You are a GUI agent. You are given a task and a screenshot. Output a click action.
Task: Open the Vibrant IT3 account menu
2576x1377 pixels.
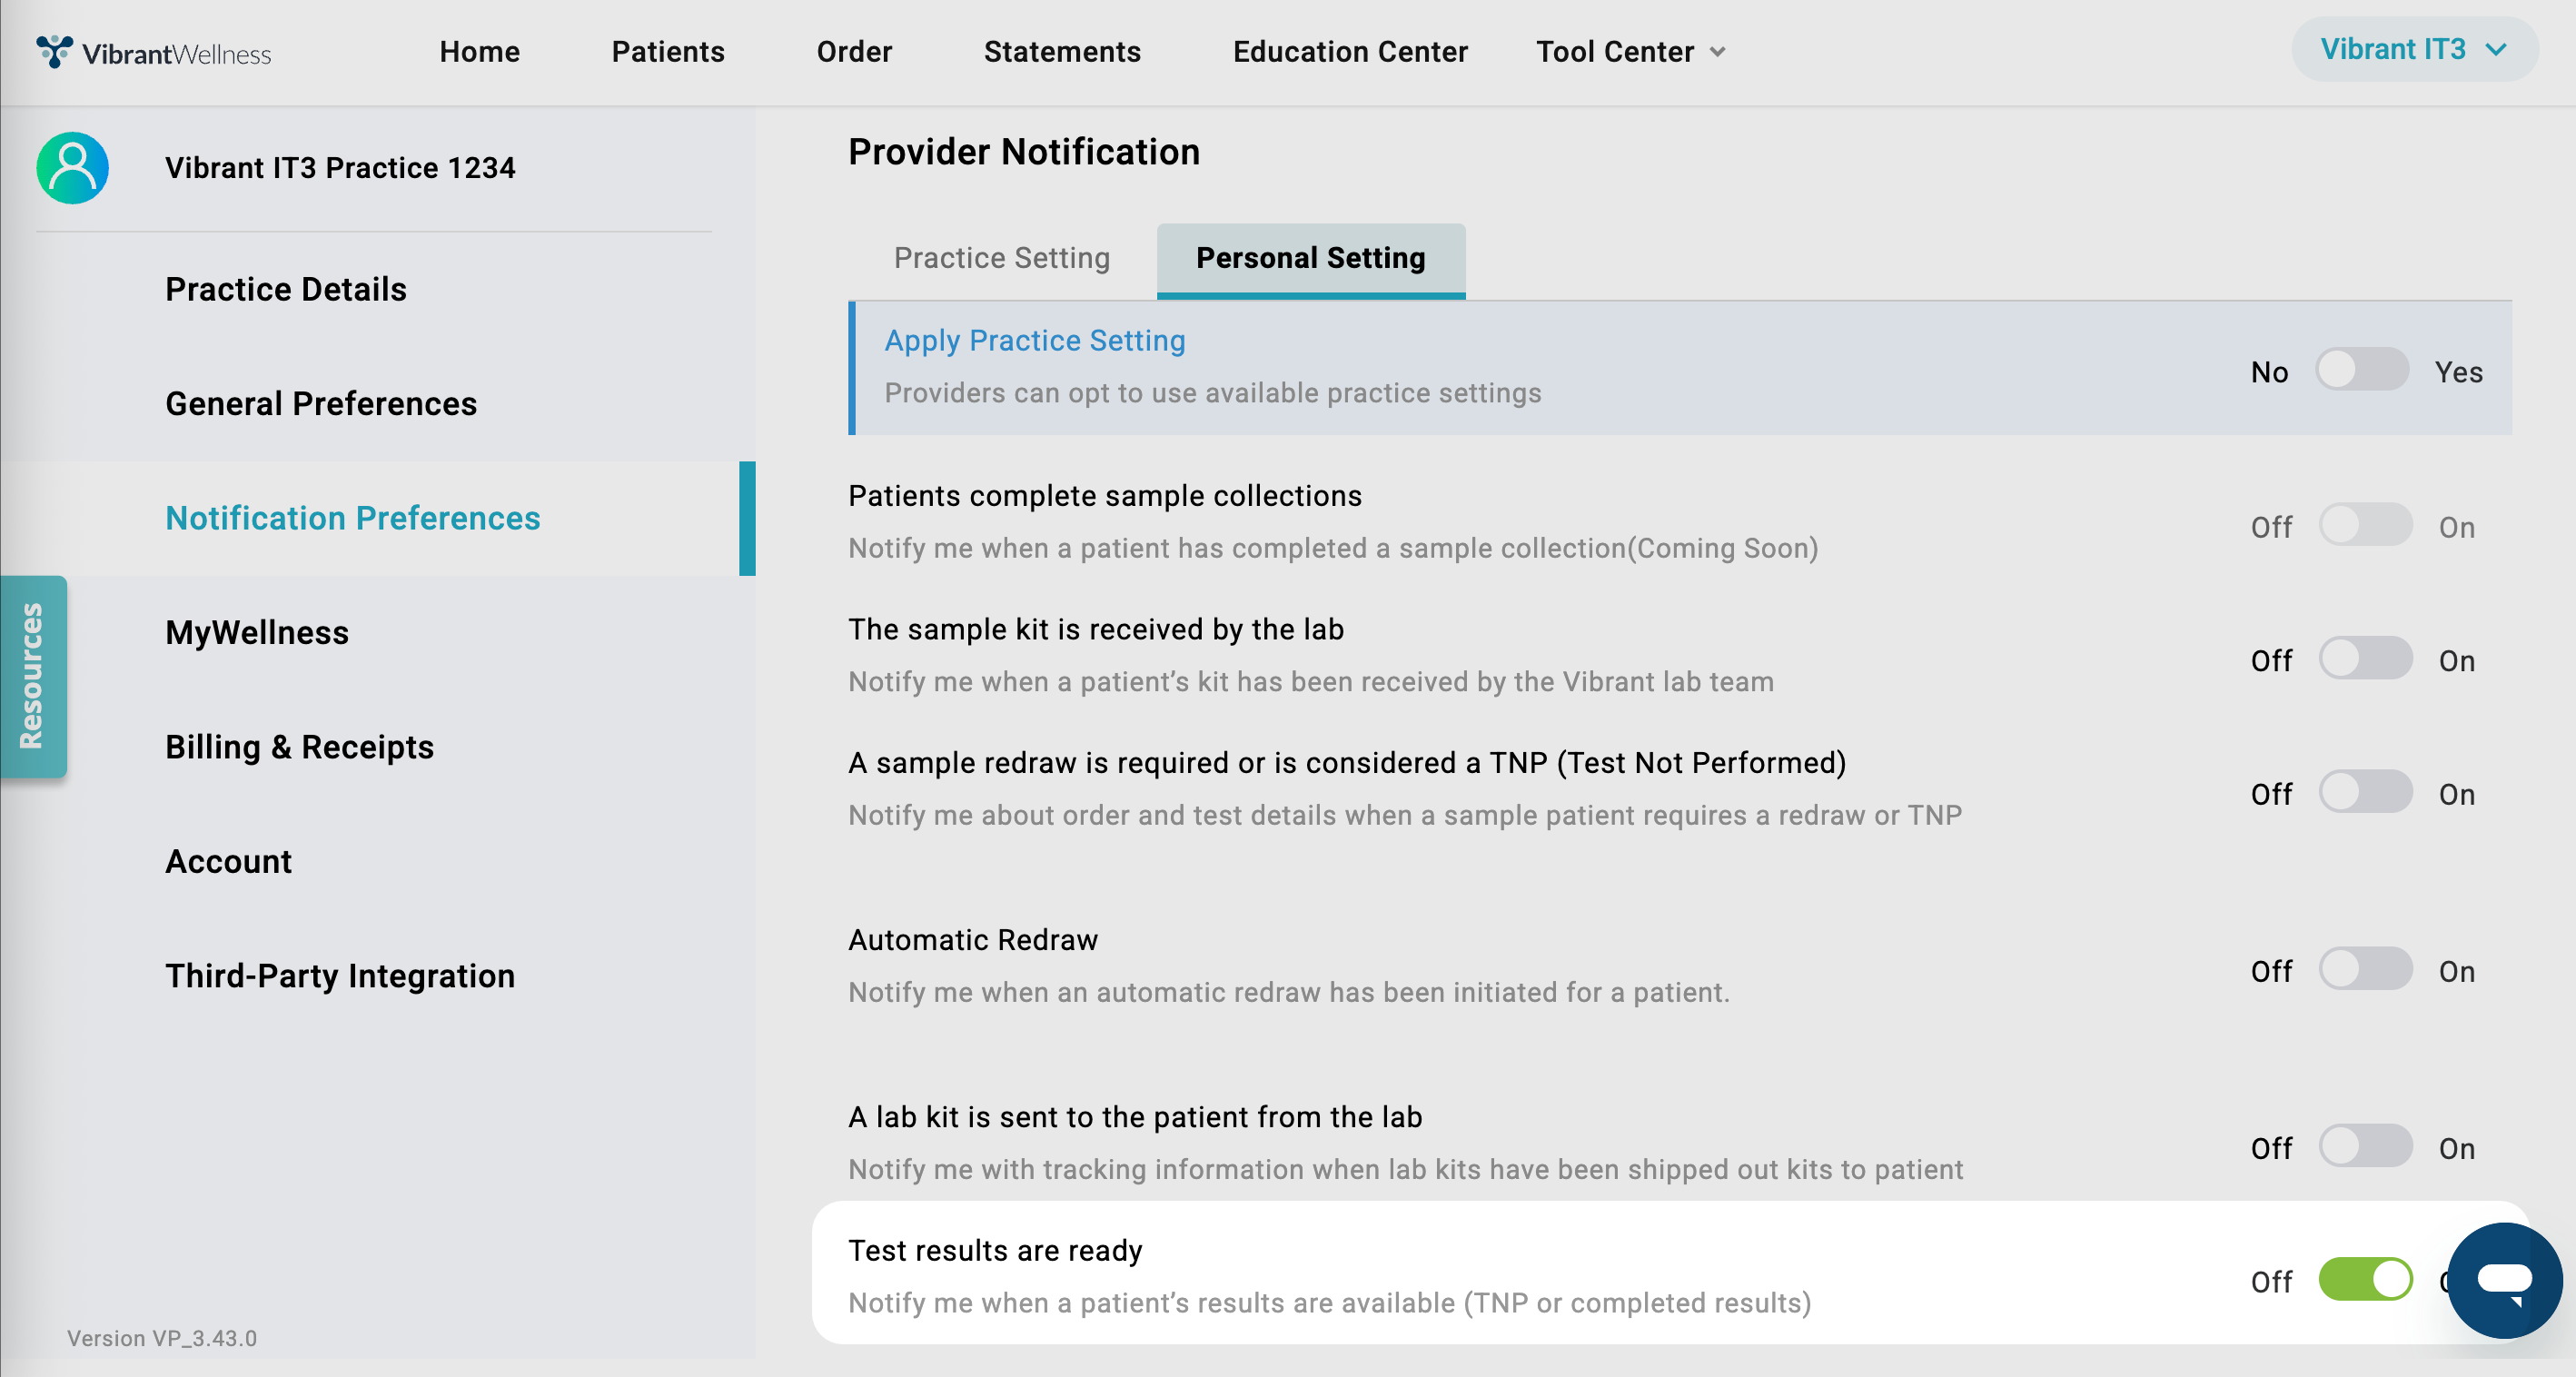click(2413, 50)
